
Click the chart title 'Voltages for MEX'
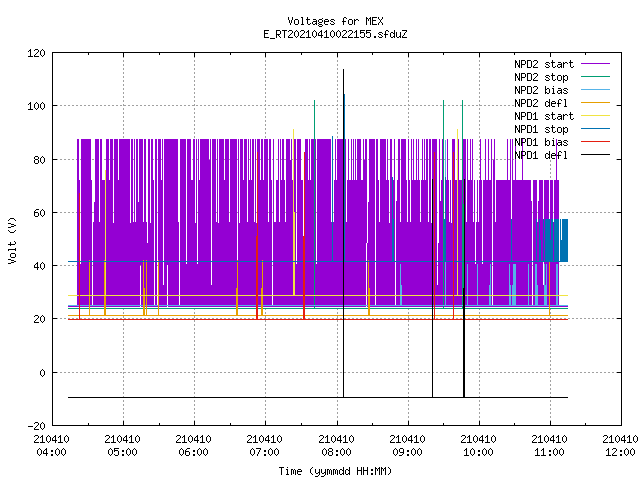[x=335, y=21]
